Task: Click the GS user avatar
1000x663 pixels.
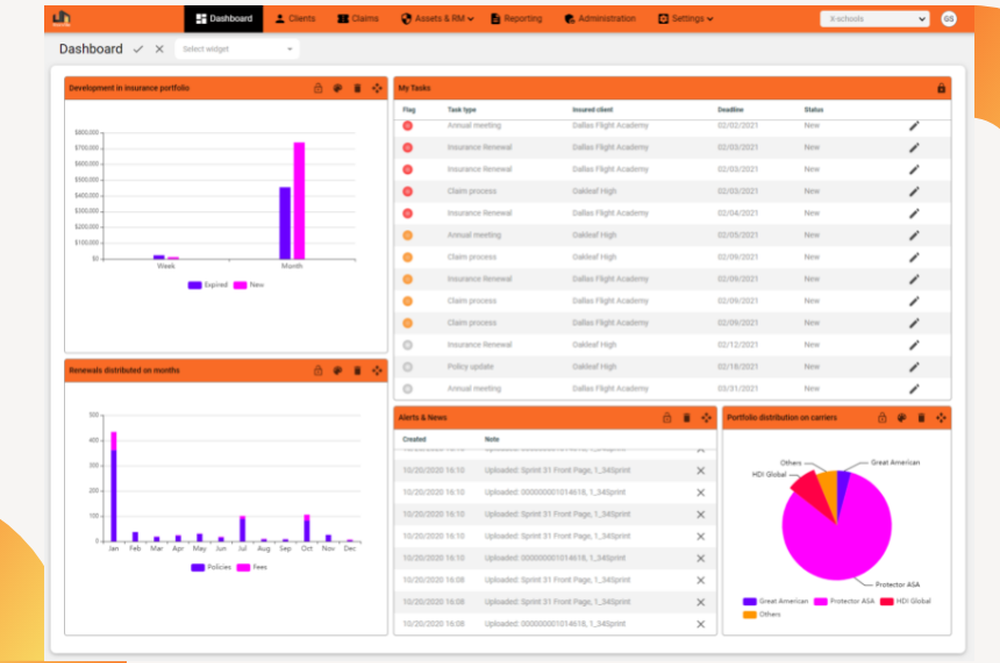Action: coord(948,19)
